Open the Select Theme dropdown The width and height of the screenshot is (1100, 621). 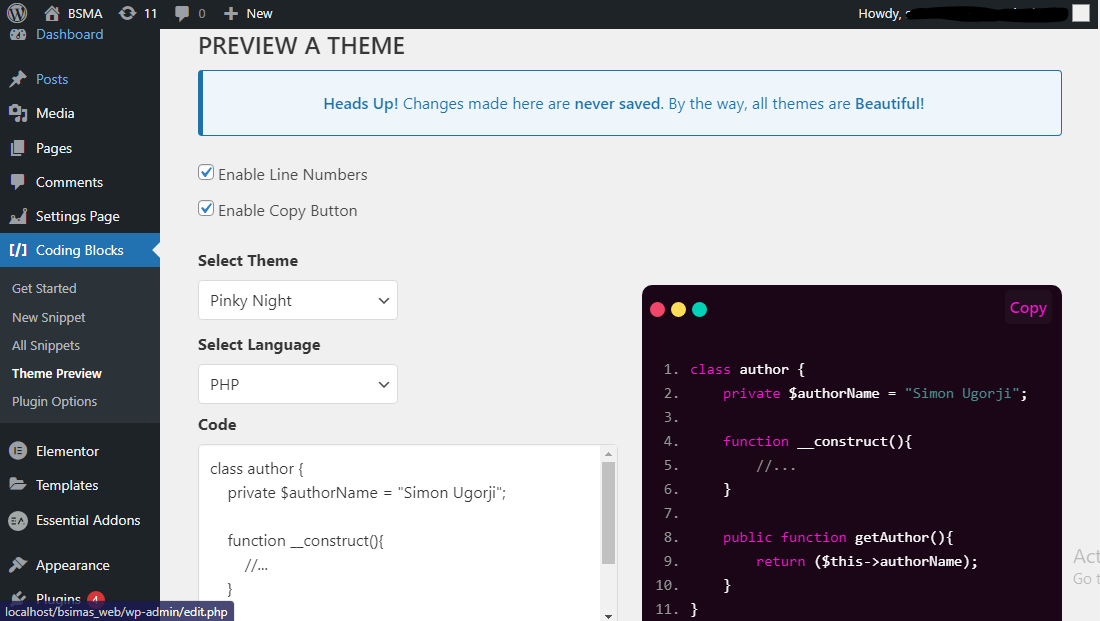(298, 300)
